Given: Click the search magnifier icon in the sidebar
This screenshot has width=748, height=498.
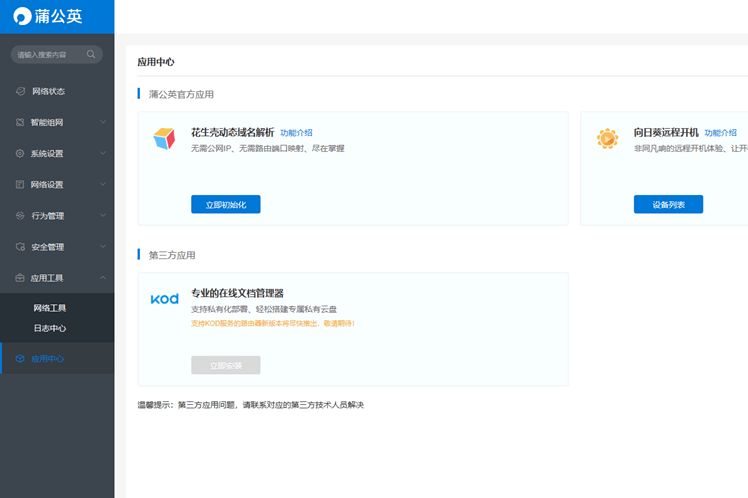Looking at the screenshot, I should [x=92, y=55].
